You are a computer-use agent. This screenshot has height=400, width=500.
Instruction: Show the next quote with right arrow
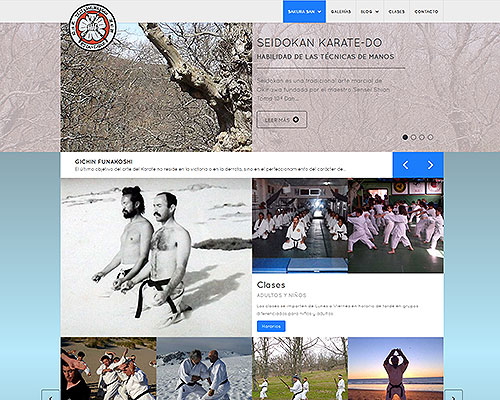[x=431, y=165]
